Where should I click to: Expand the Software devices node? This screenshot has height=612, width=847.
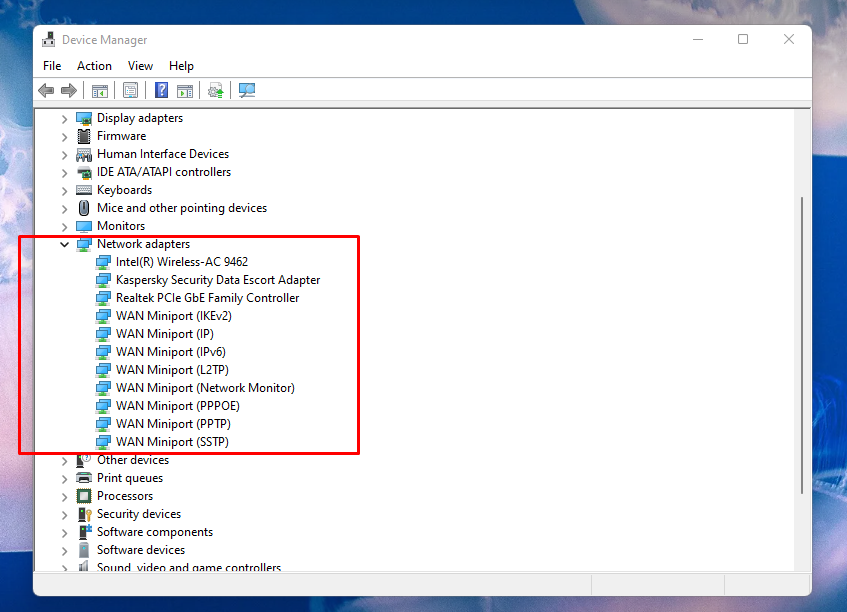(64, 550)
